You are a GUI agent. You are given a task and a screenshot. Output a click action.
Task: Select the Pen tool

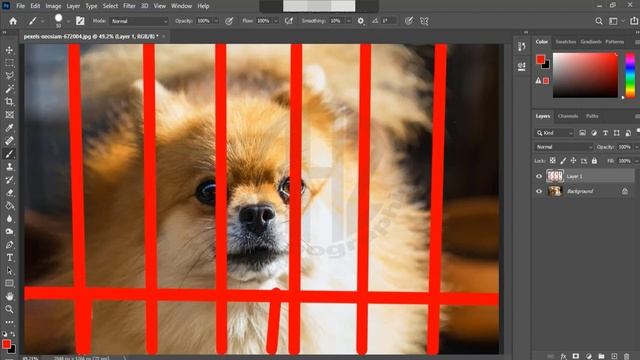9,244
